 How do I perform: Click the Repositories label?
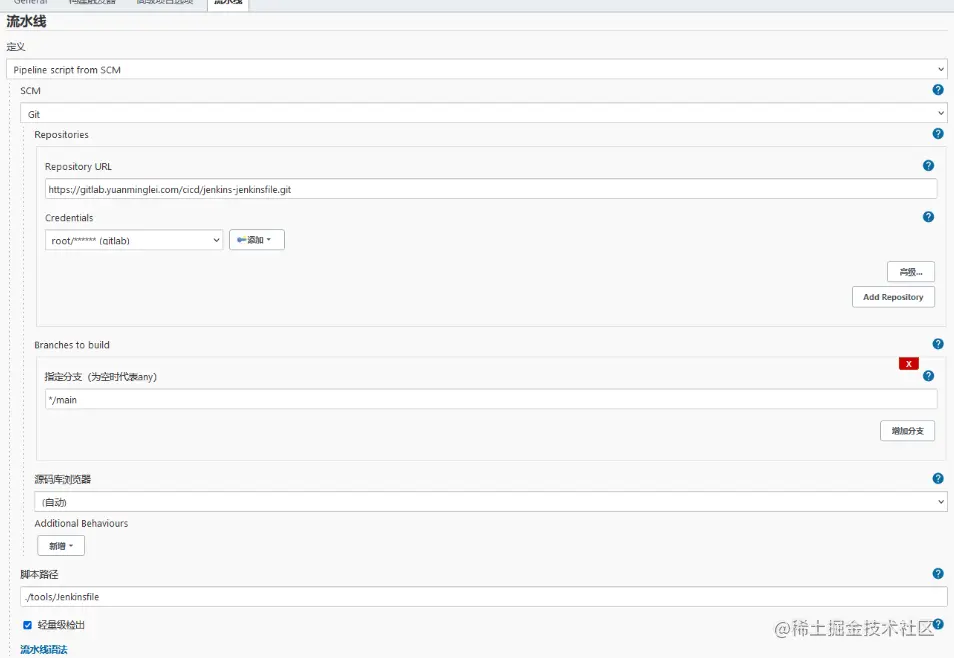[61, 135]
